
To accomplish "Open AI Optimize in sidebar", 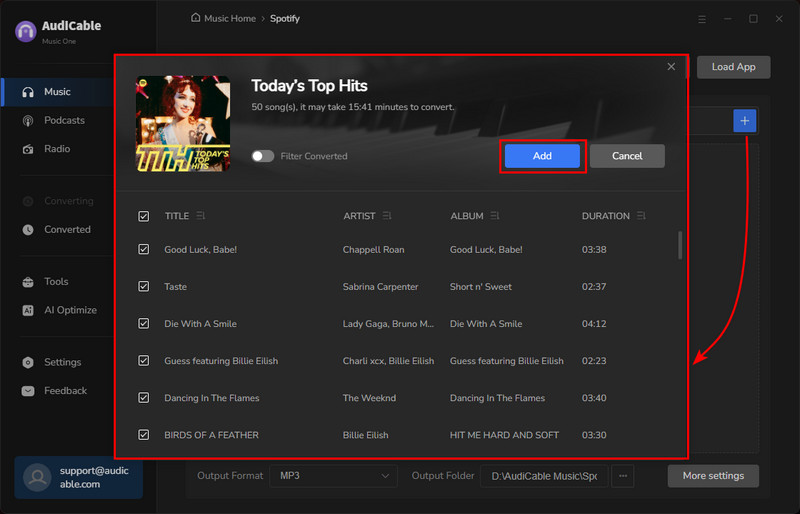I will click(x=70, y=310).
